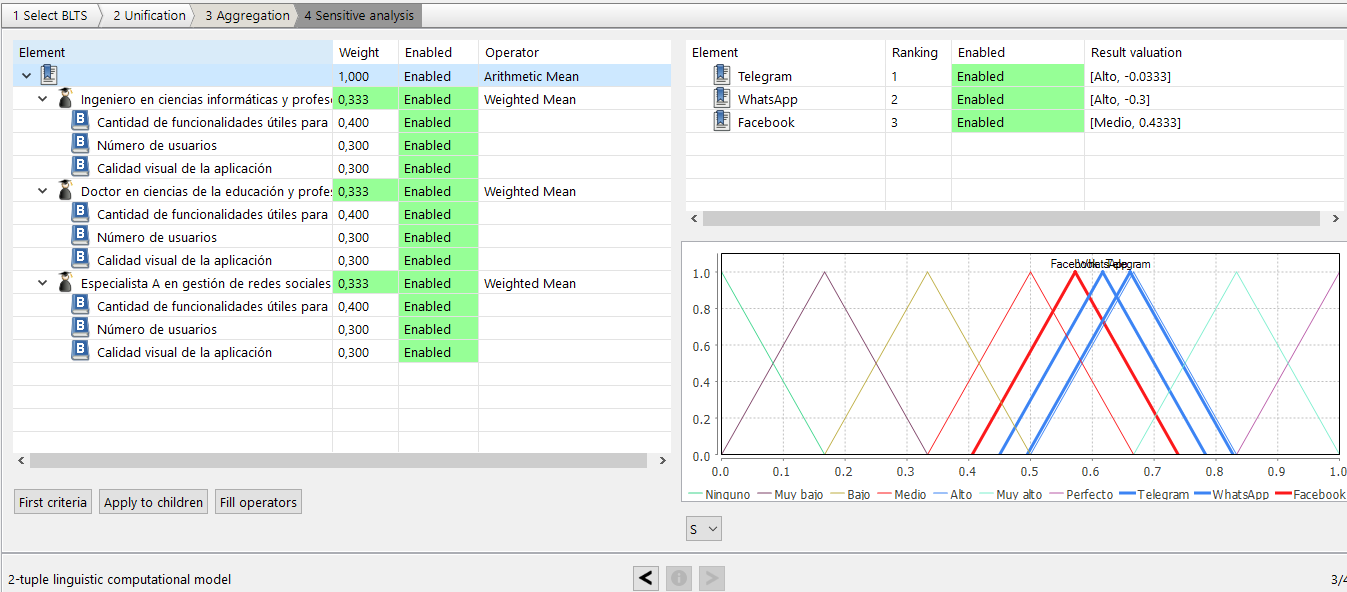Click the Telegram element icon in ranking table

tap(722, 76)
